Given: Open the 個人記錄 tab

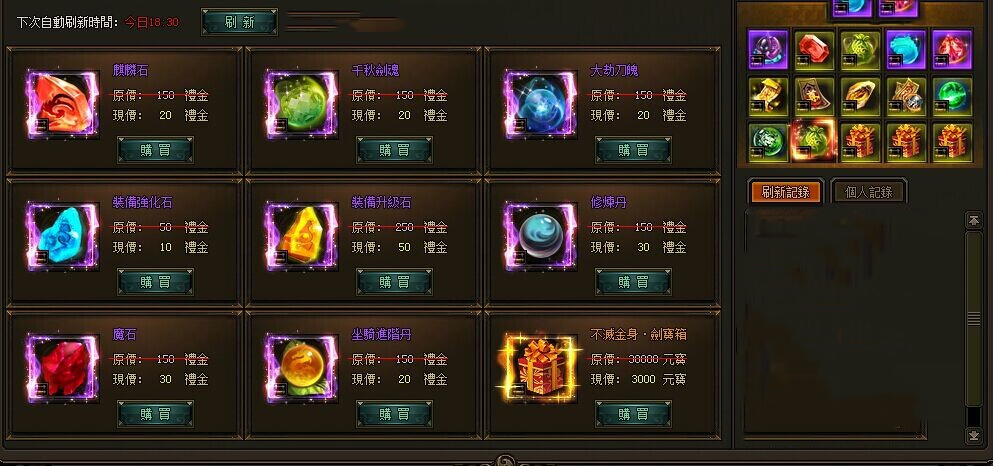Looking at the screenshot, I should [x=869, y=192].
